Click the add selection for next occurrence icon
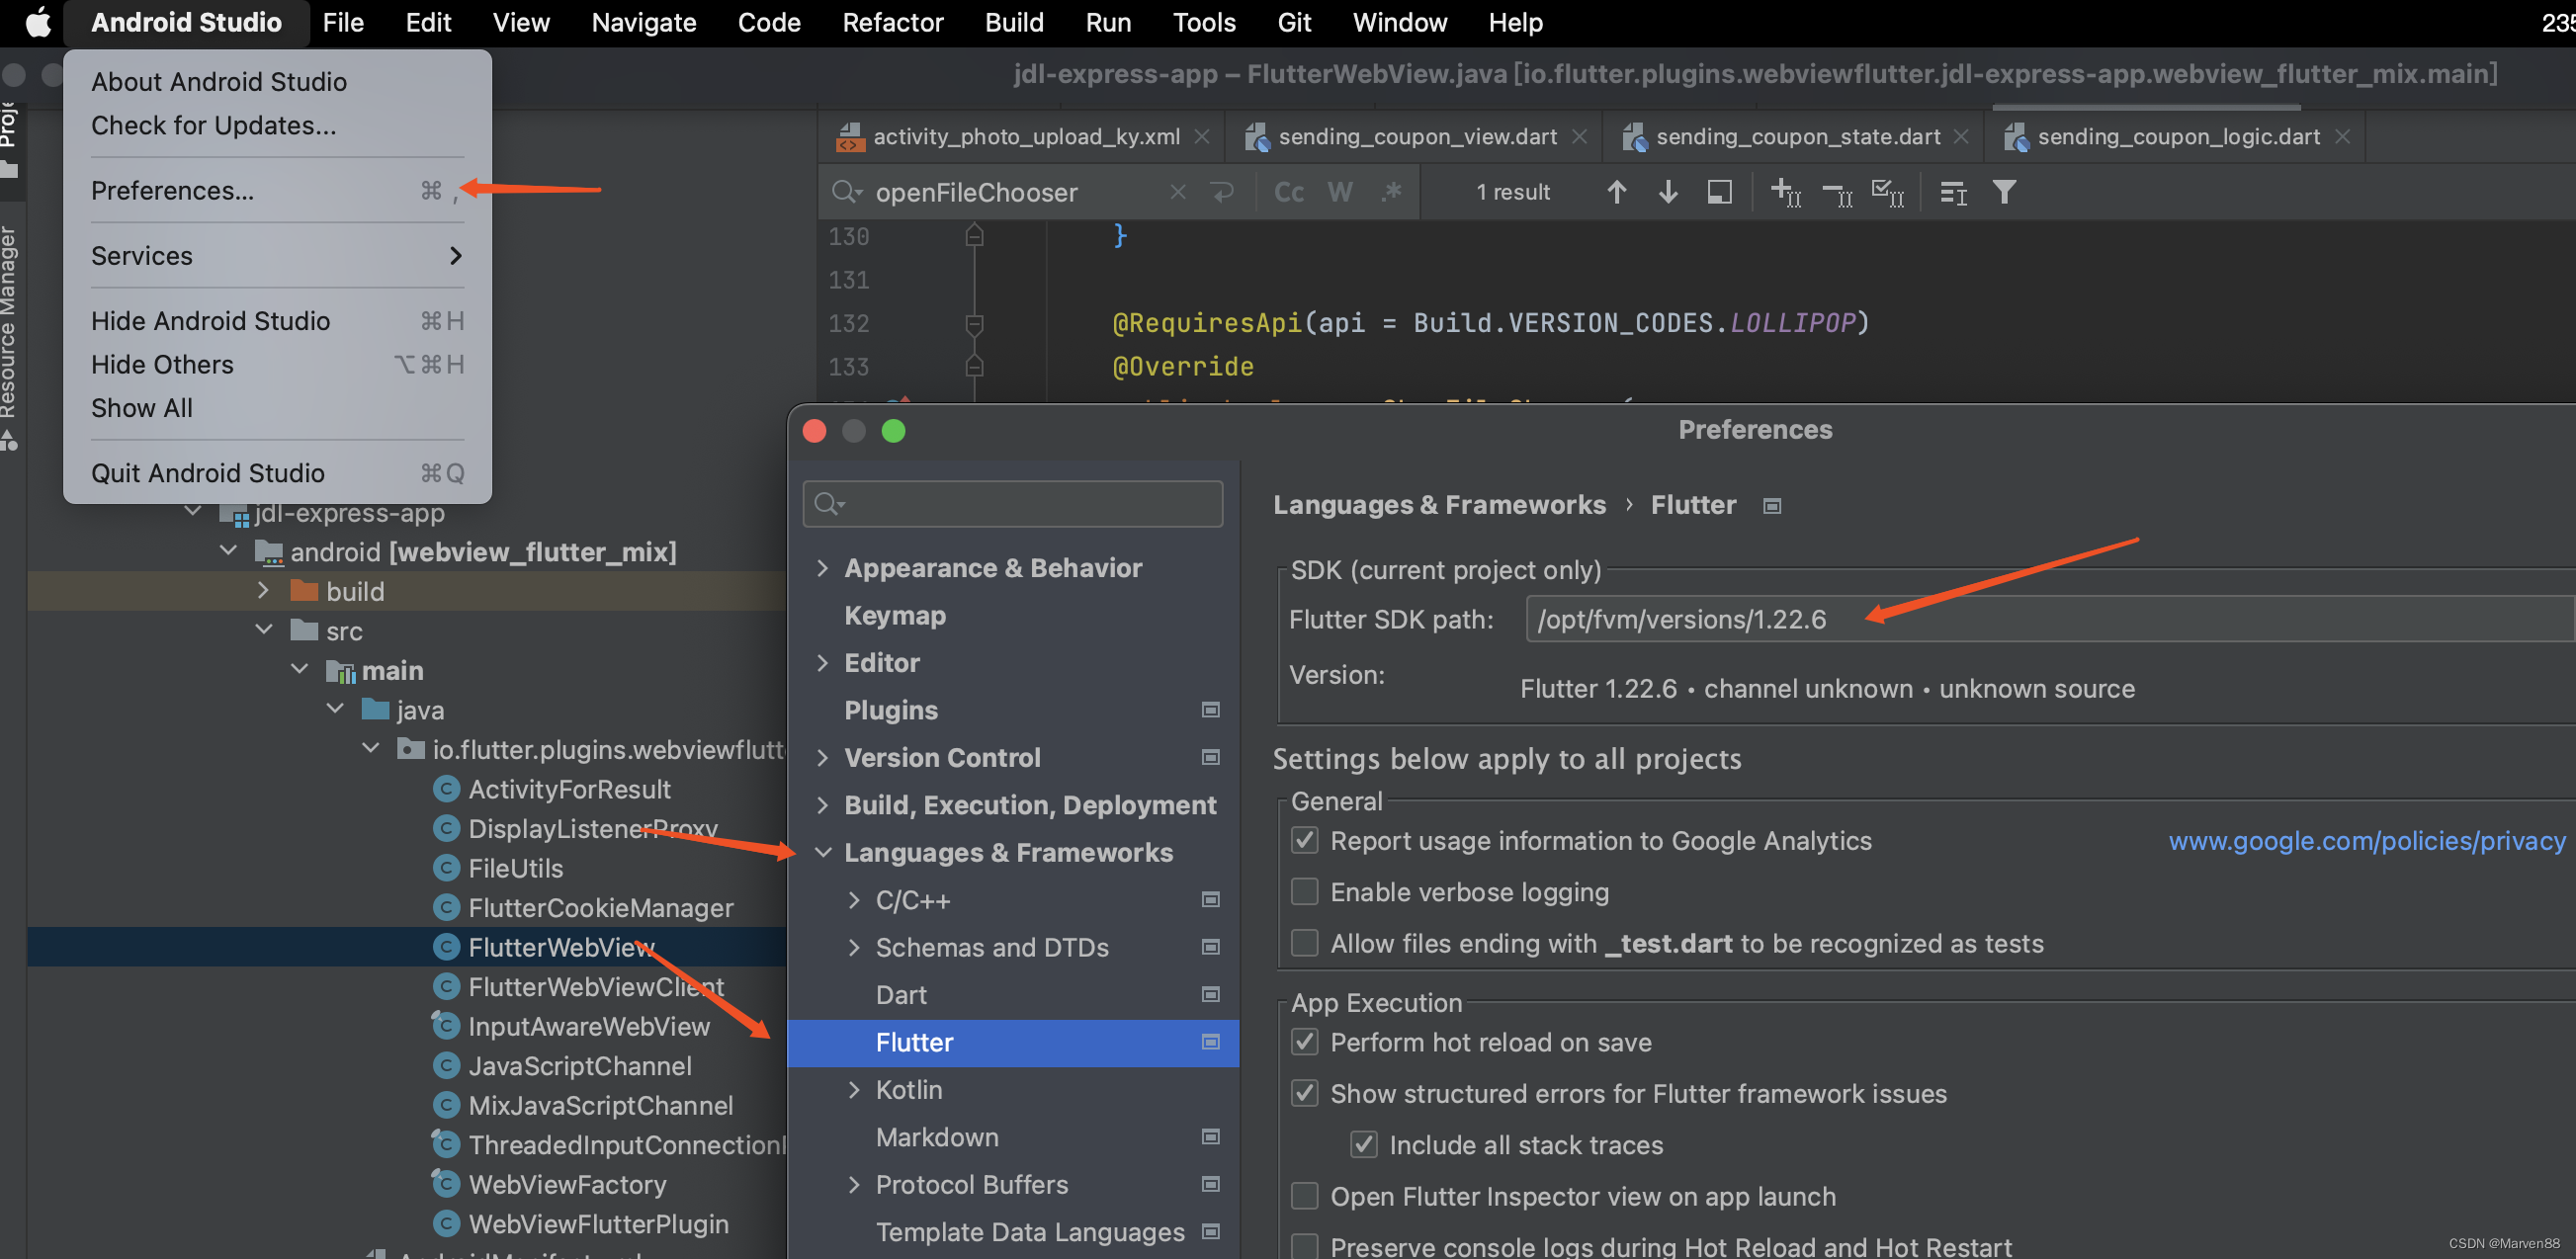2576x1259 pixels. (x=1785, y=192)
